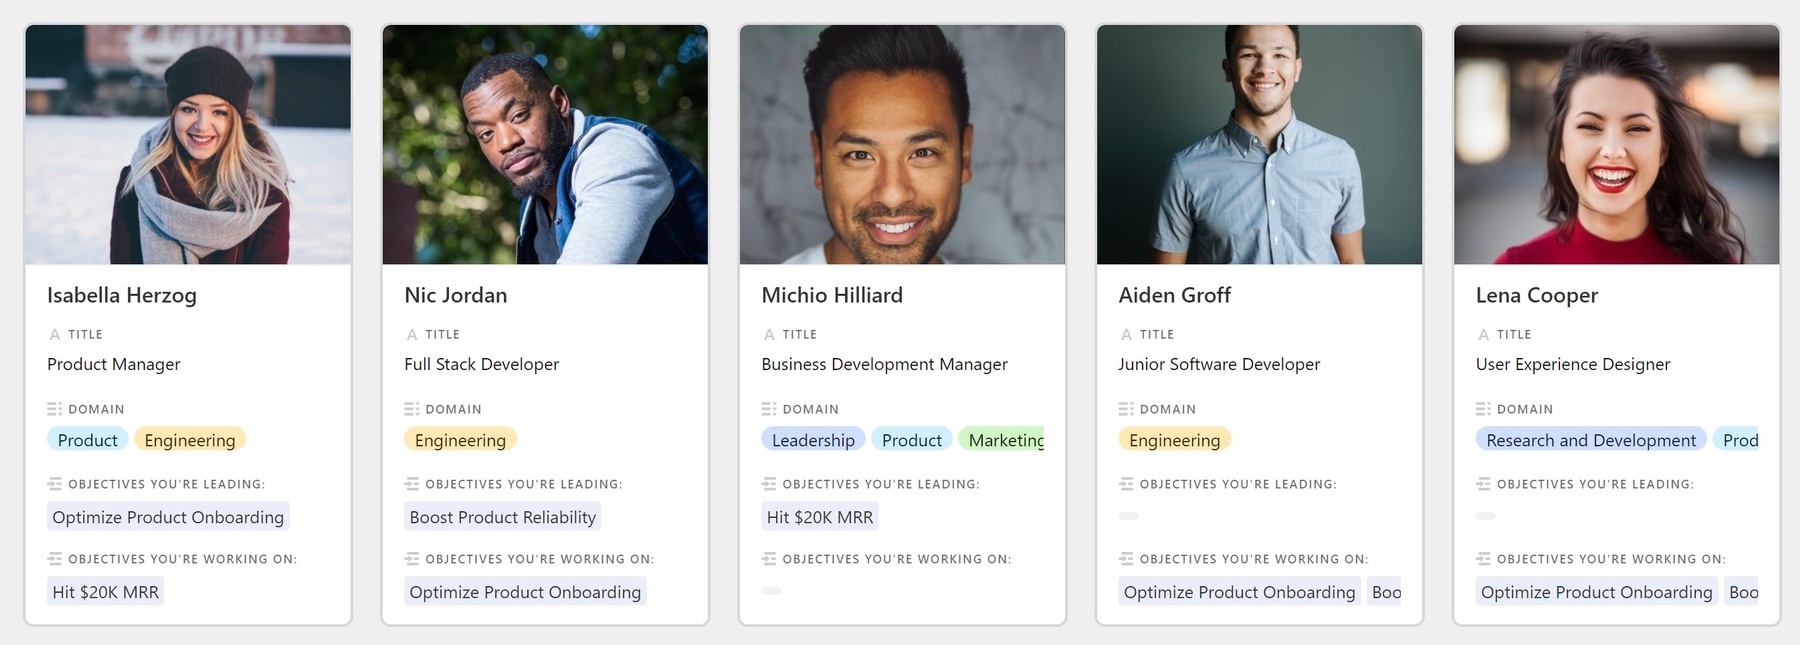The width and height of the screenshot is (1800, 645).
Task: Click the yellow Engineering tag on Aiden Groff's card
Action: (1174, 440)
